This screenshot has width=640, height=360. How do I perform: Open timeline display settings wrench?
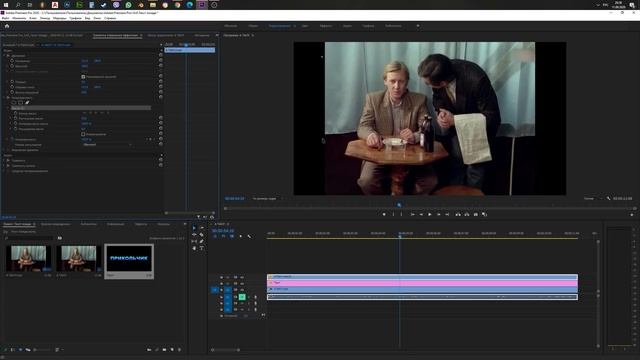[249, 236]
